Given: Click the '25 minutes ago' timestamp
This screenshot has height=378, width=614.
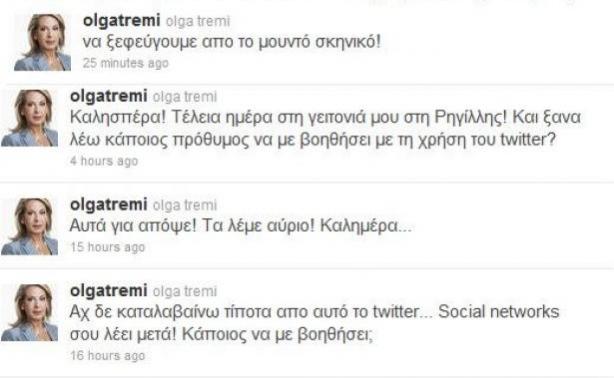Looking at the screenshot, I should [x=126, y=63].
